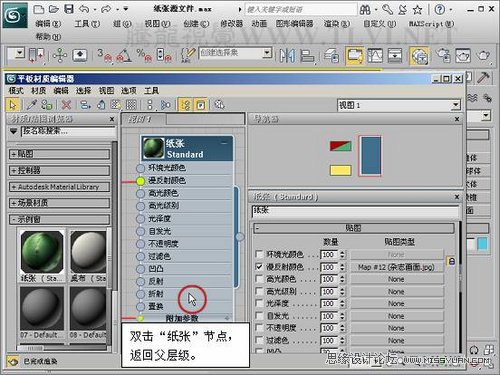
Task: Click the None button for 光泽度
Action: (x=397, y=304)
